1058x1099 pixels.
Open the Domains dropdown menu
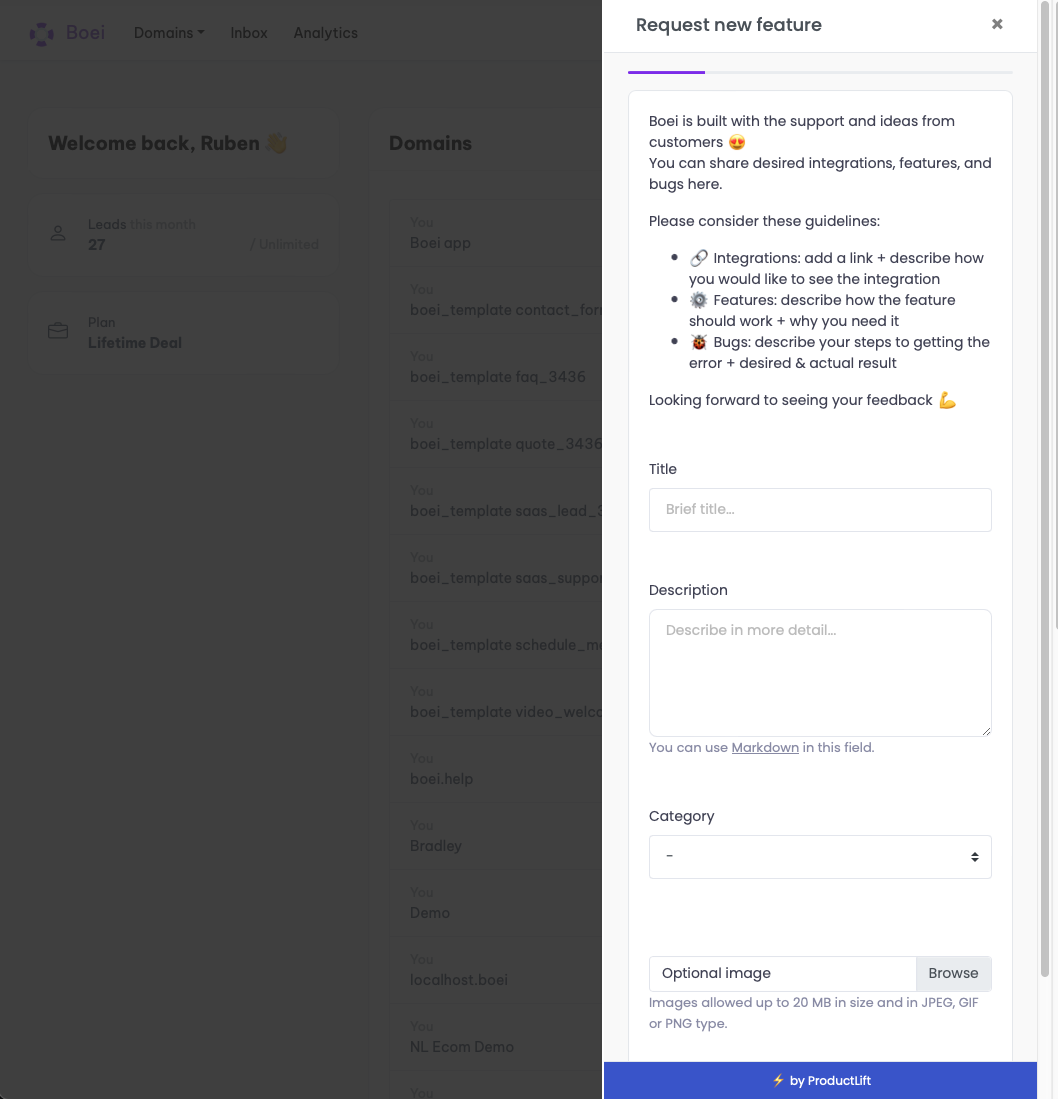click(x=168, y=33)
